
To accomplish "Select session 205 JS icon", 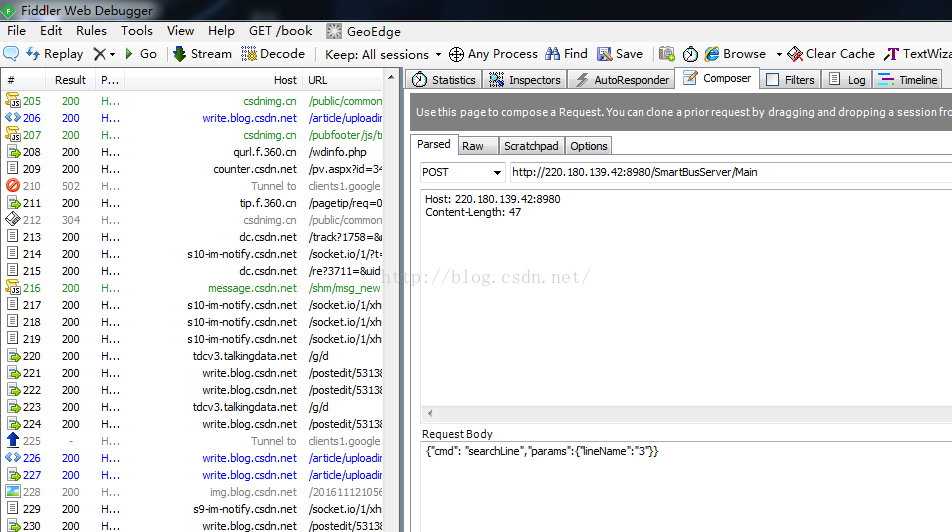I will tap(13, 101).
